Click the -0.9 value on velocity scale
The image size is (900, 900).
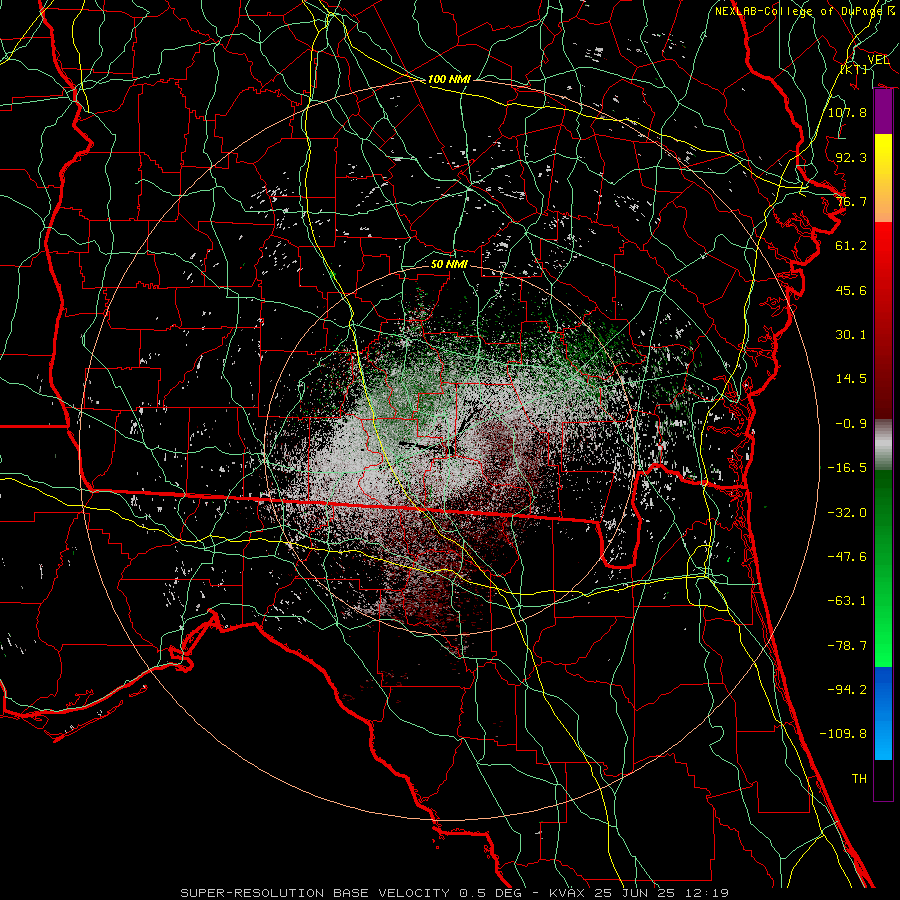pyautogui.click(x=851, y=424)
